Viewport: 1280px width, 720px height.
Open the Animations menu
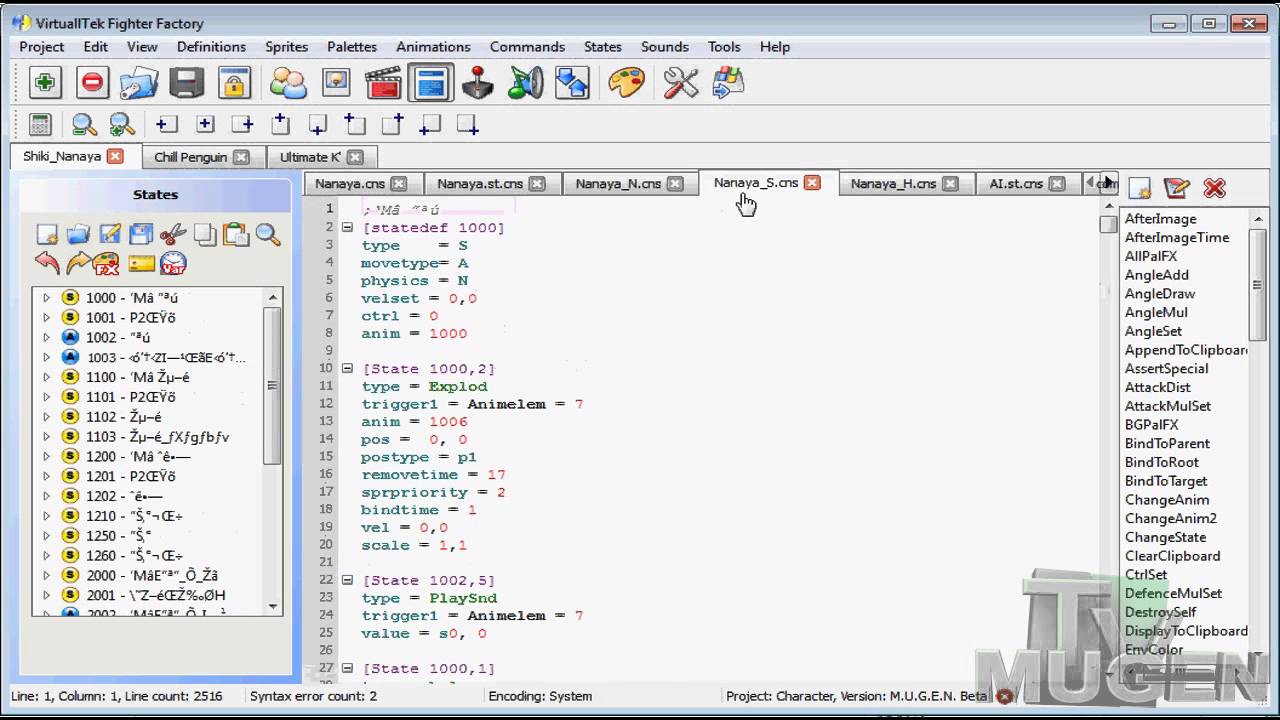433,47
